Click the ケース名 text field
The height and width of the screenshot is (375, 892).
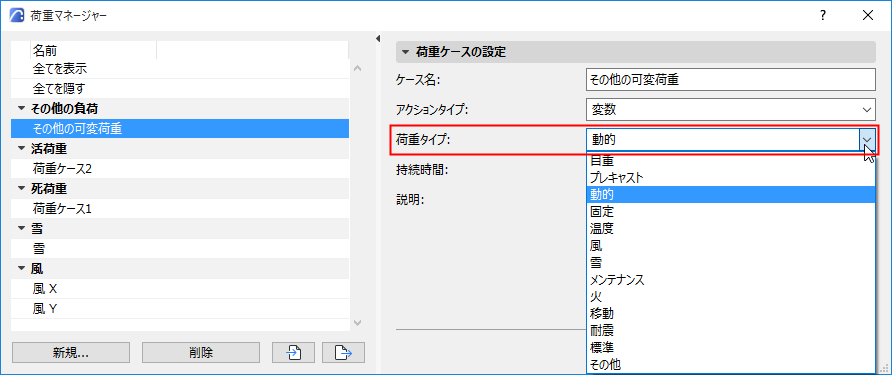730,80
